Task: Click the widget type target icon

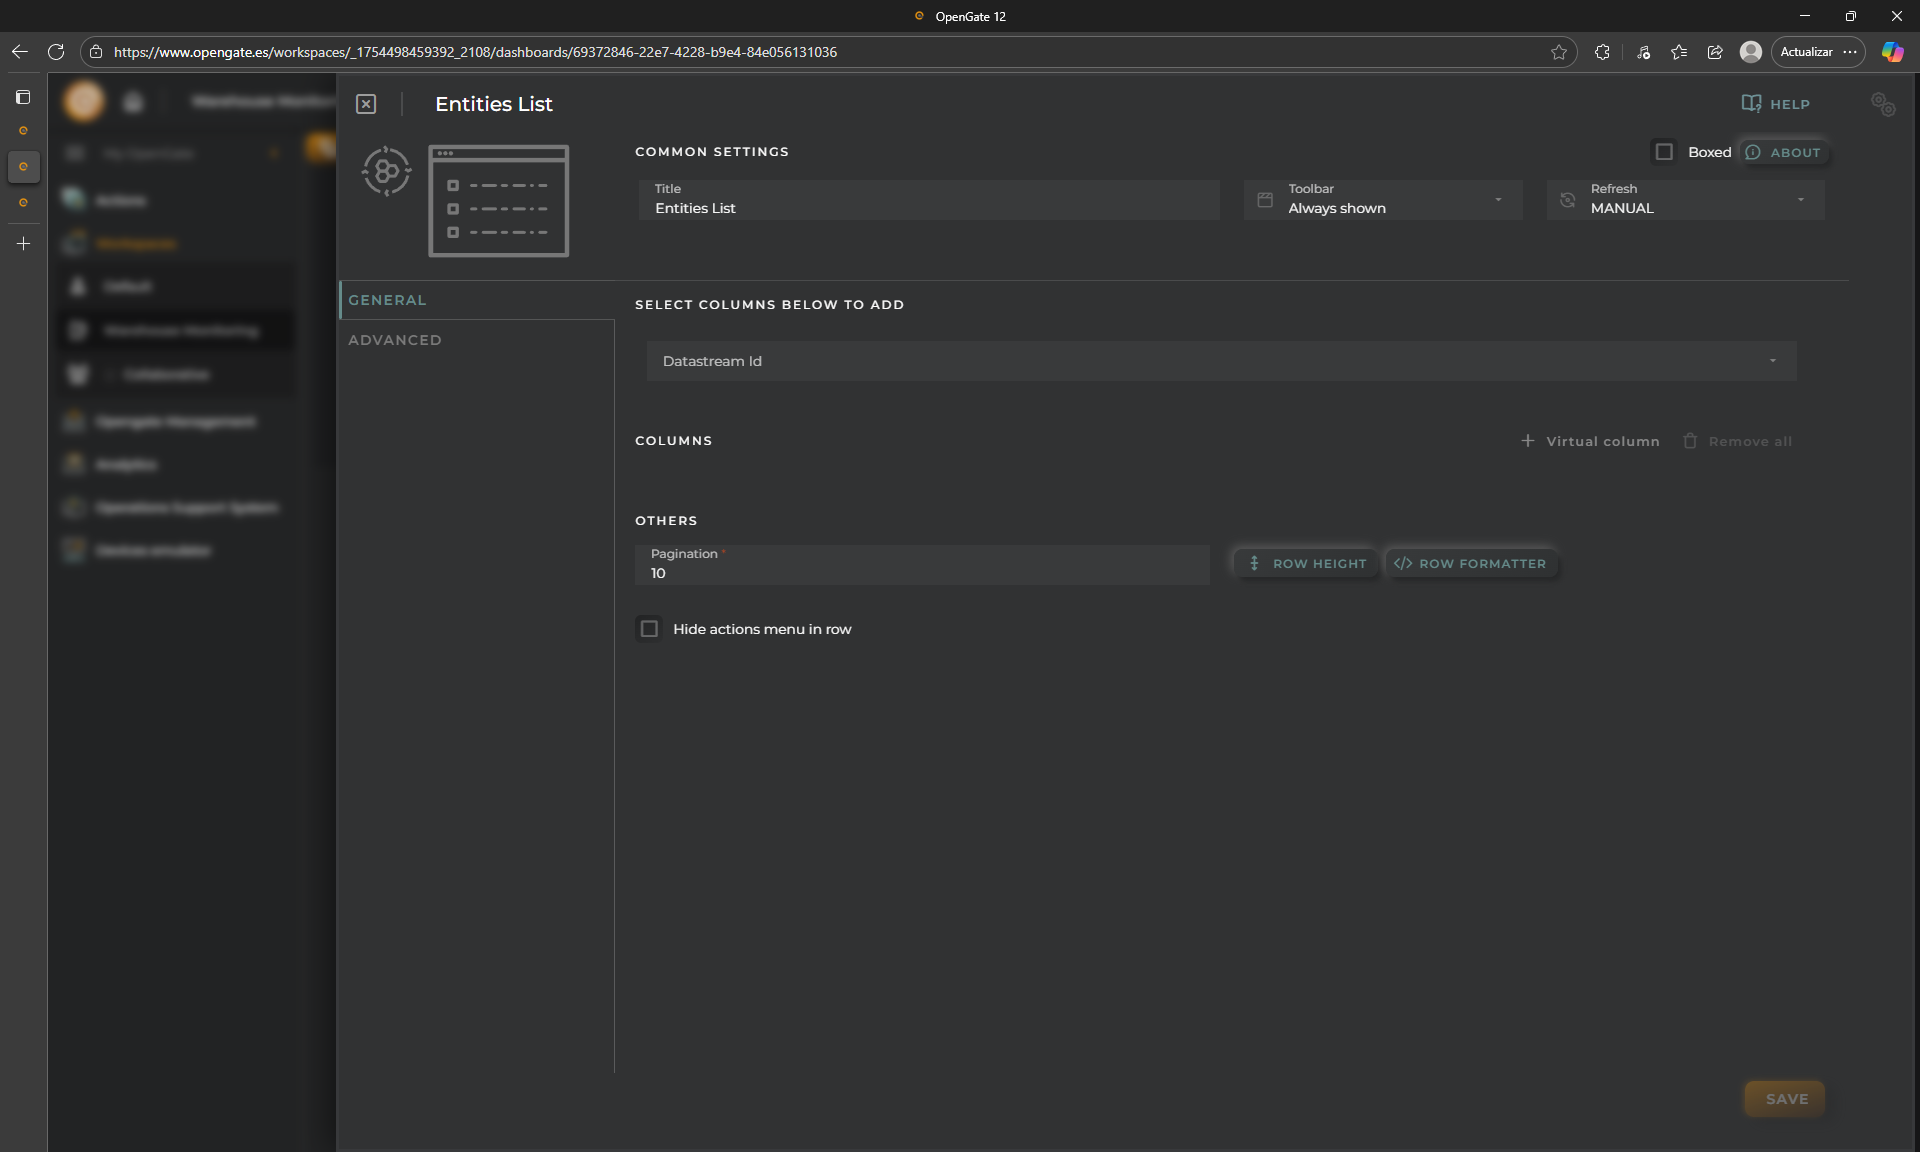Action: (386, 172)
